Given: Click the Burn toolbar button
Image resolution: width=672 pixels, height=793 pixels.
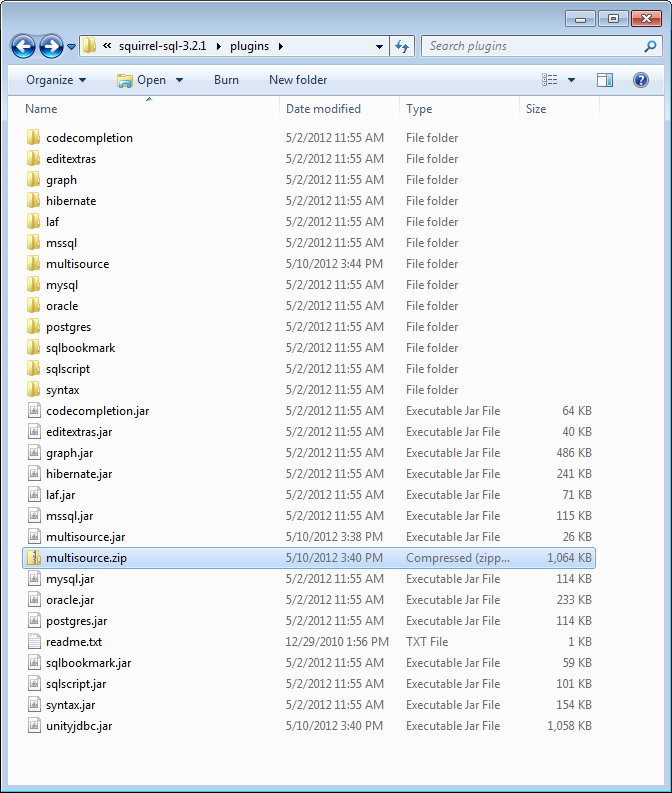Looking at the screenshot, I should click(226, 80).
